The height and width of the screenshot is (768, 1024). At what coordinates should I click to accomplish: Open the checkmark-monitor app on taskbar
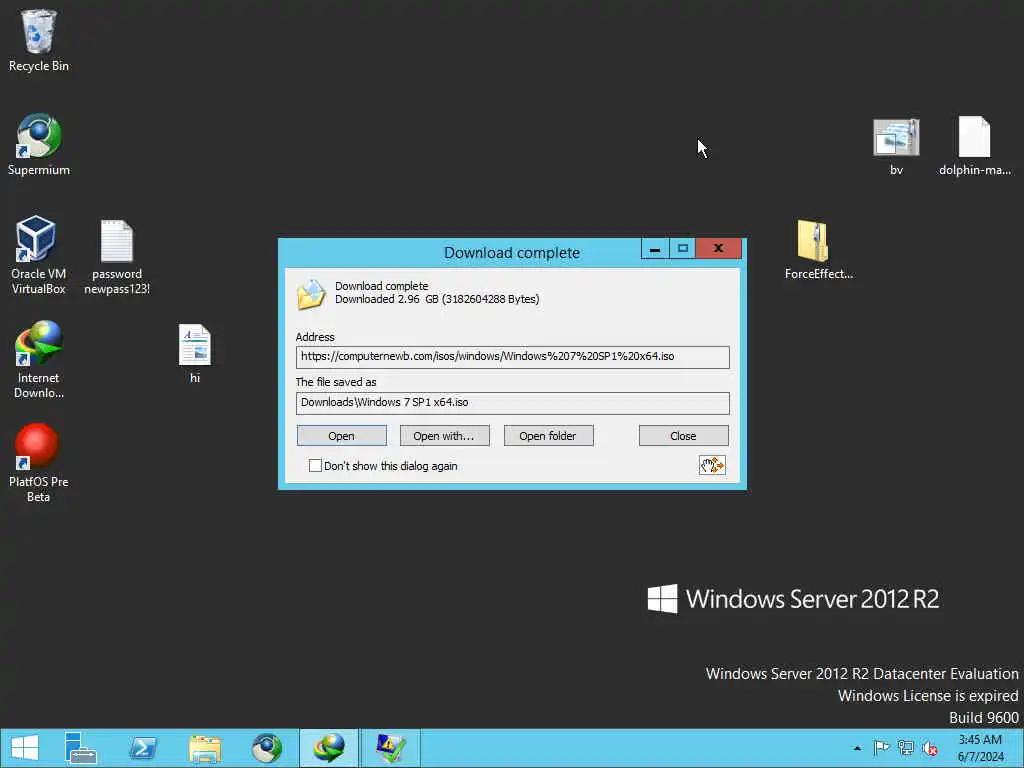coord(391,748)
